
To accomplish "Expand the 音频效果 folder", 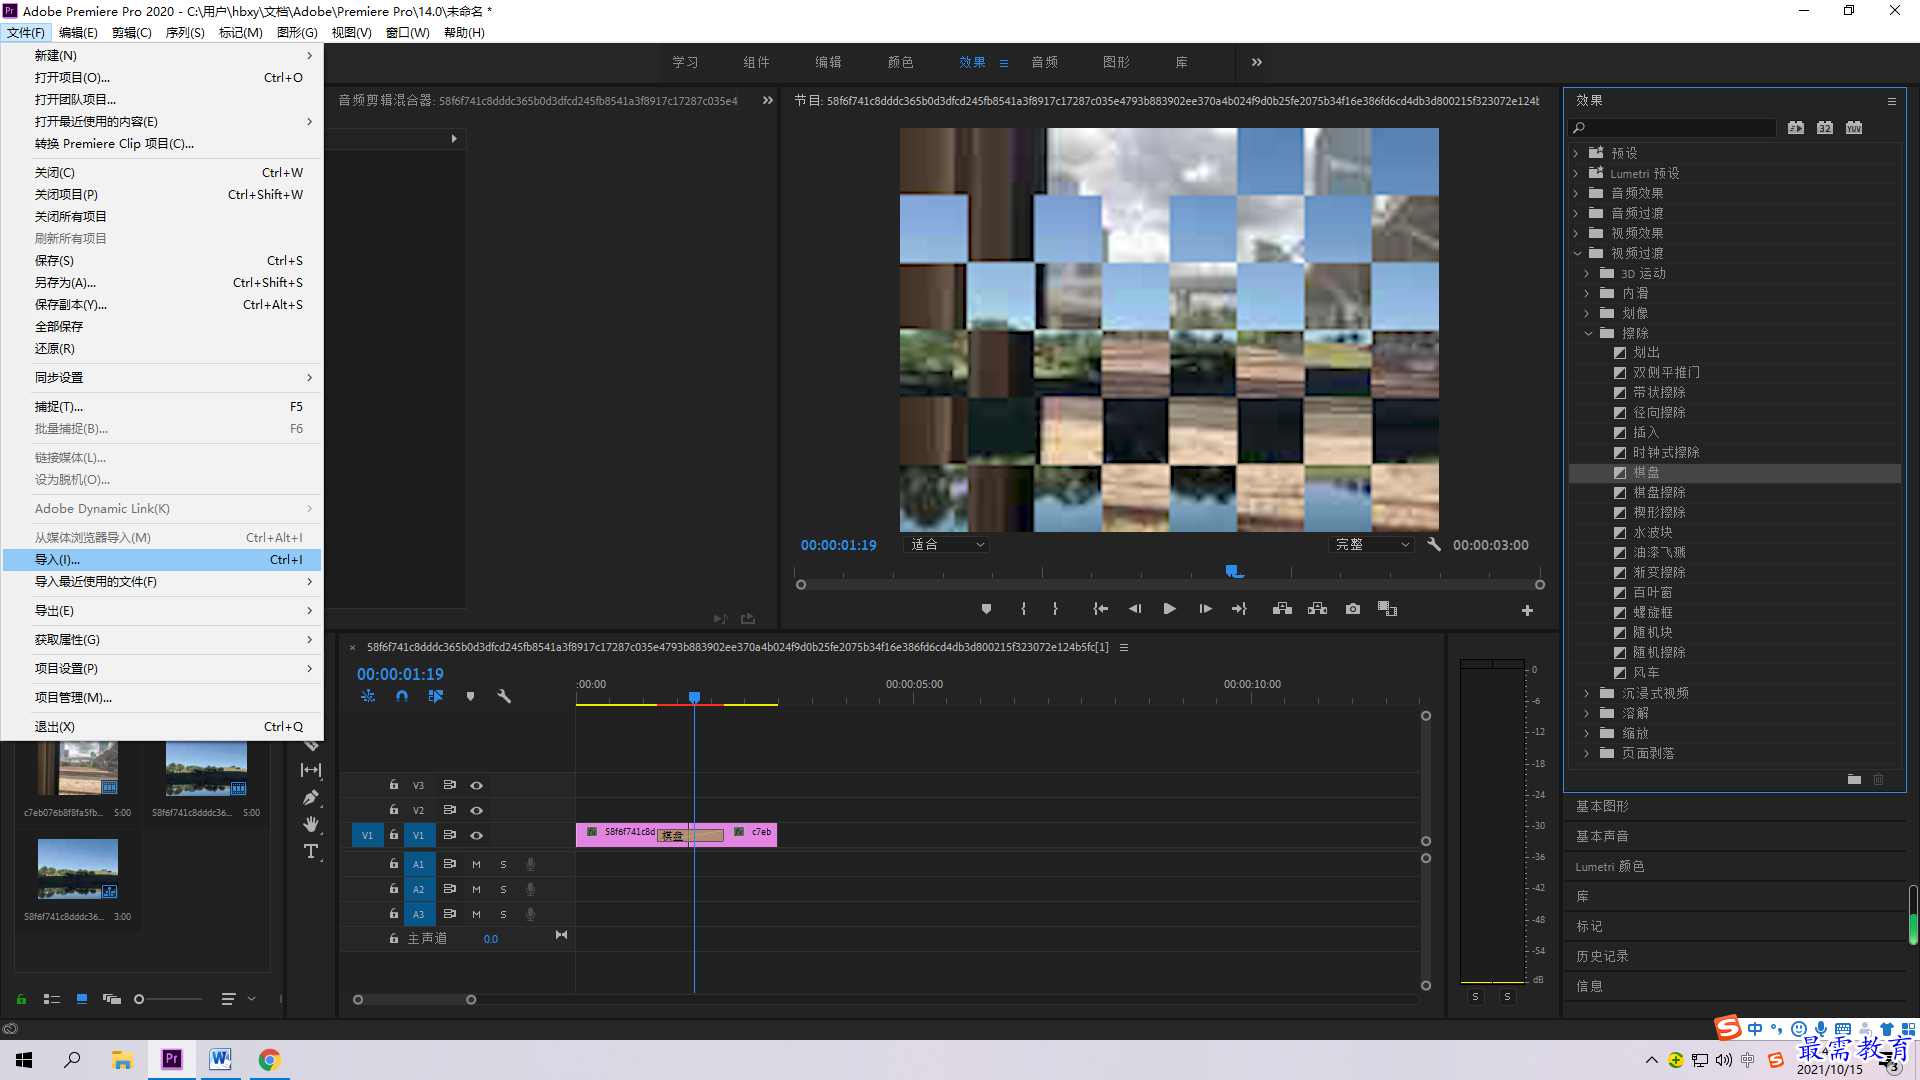I will (x=1576, y=193).
